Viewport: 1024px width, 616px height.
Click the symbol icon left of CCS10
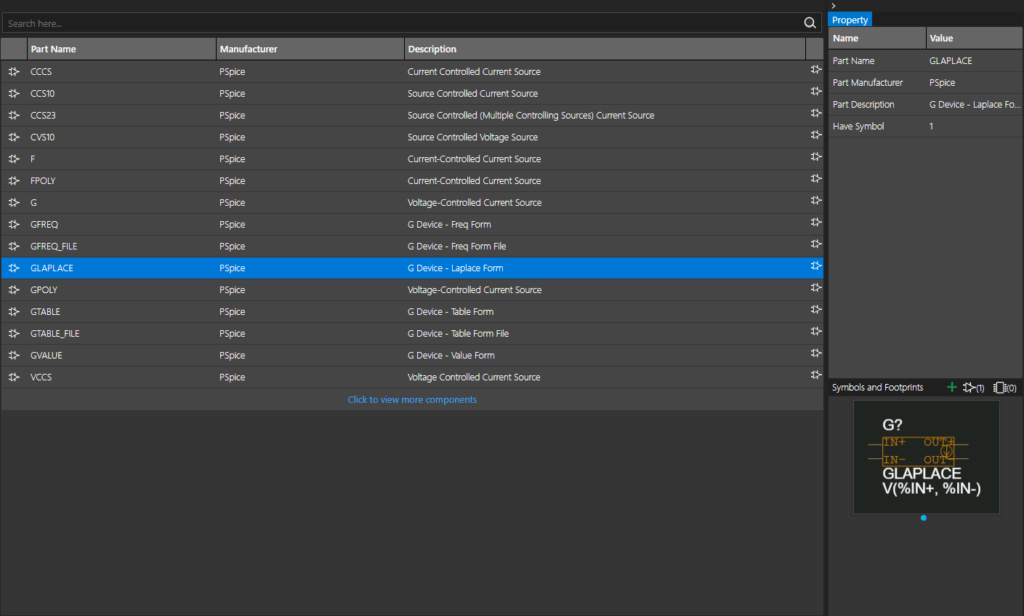coord(14,93)
